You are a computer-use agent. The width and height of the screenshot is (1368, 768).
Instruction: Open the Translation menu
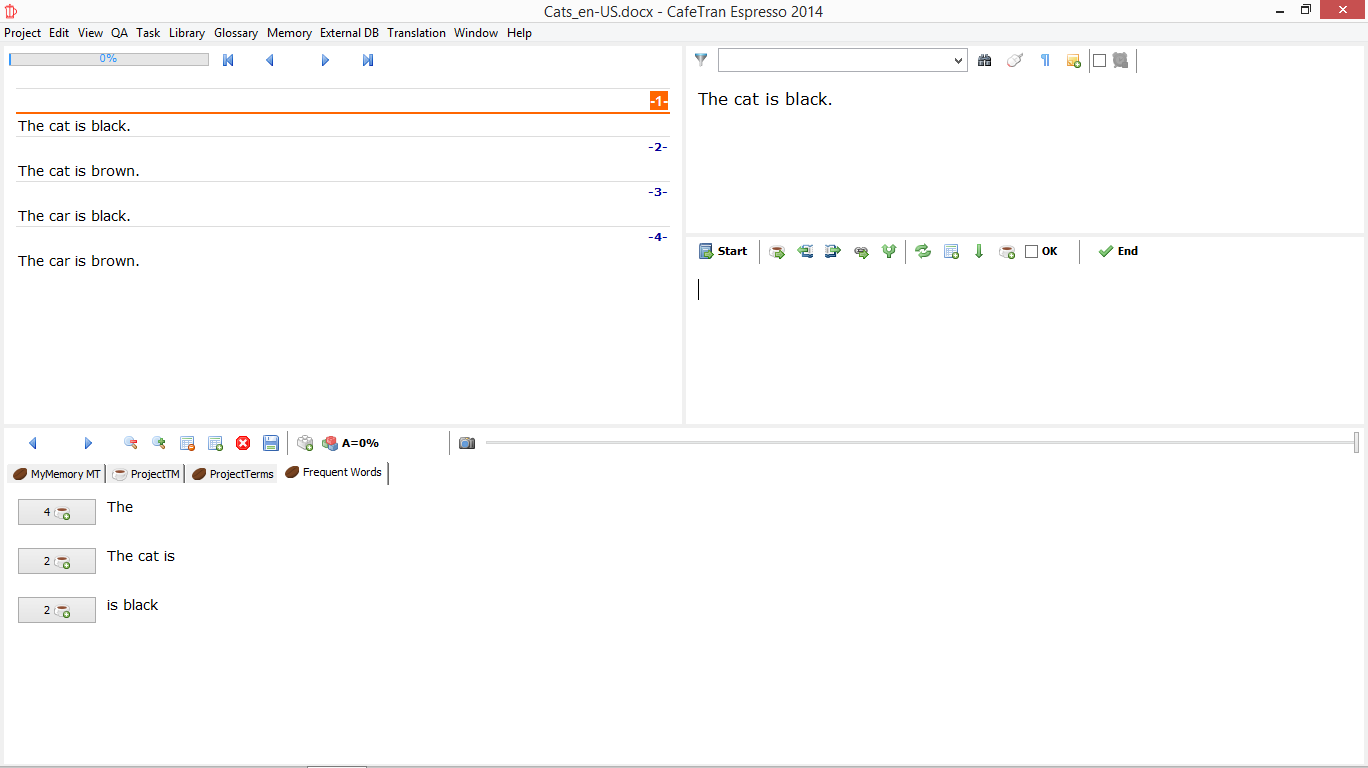pos(416,33)
